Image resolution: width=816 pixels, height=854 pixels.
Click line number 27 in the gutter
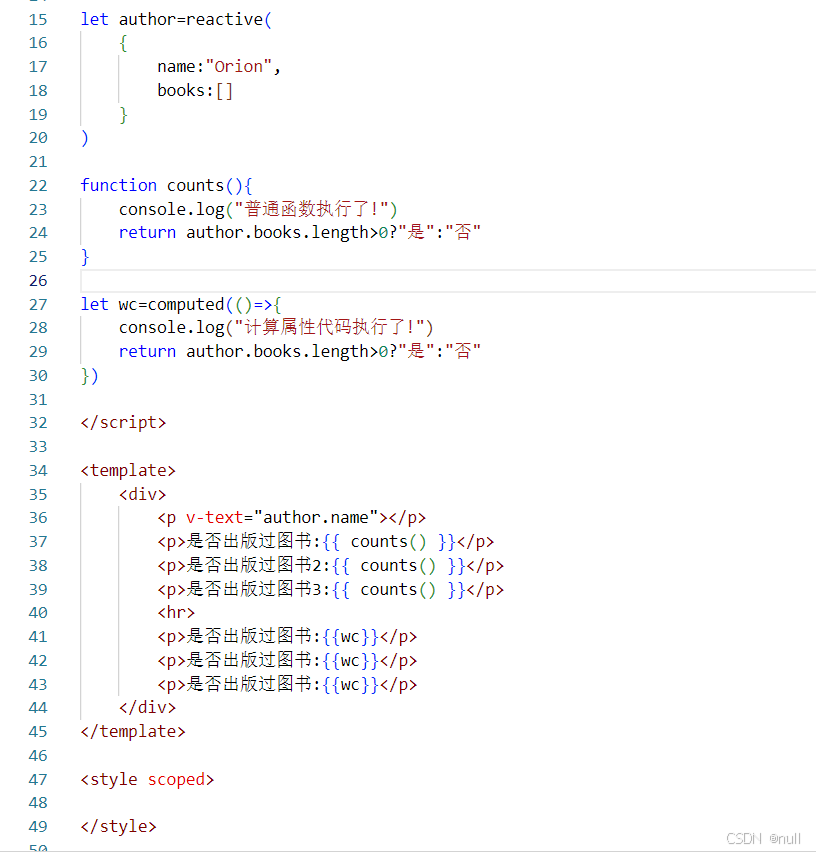38,304
